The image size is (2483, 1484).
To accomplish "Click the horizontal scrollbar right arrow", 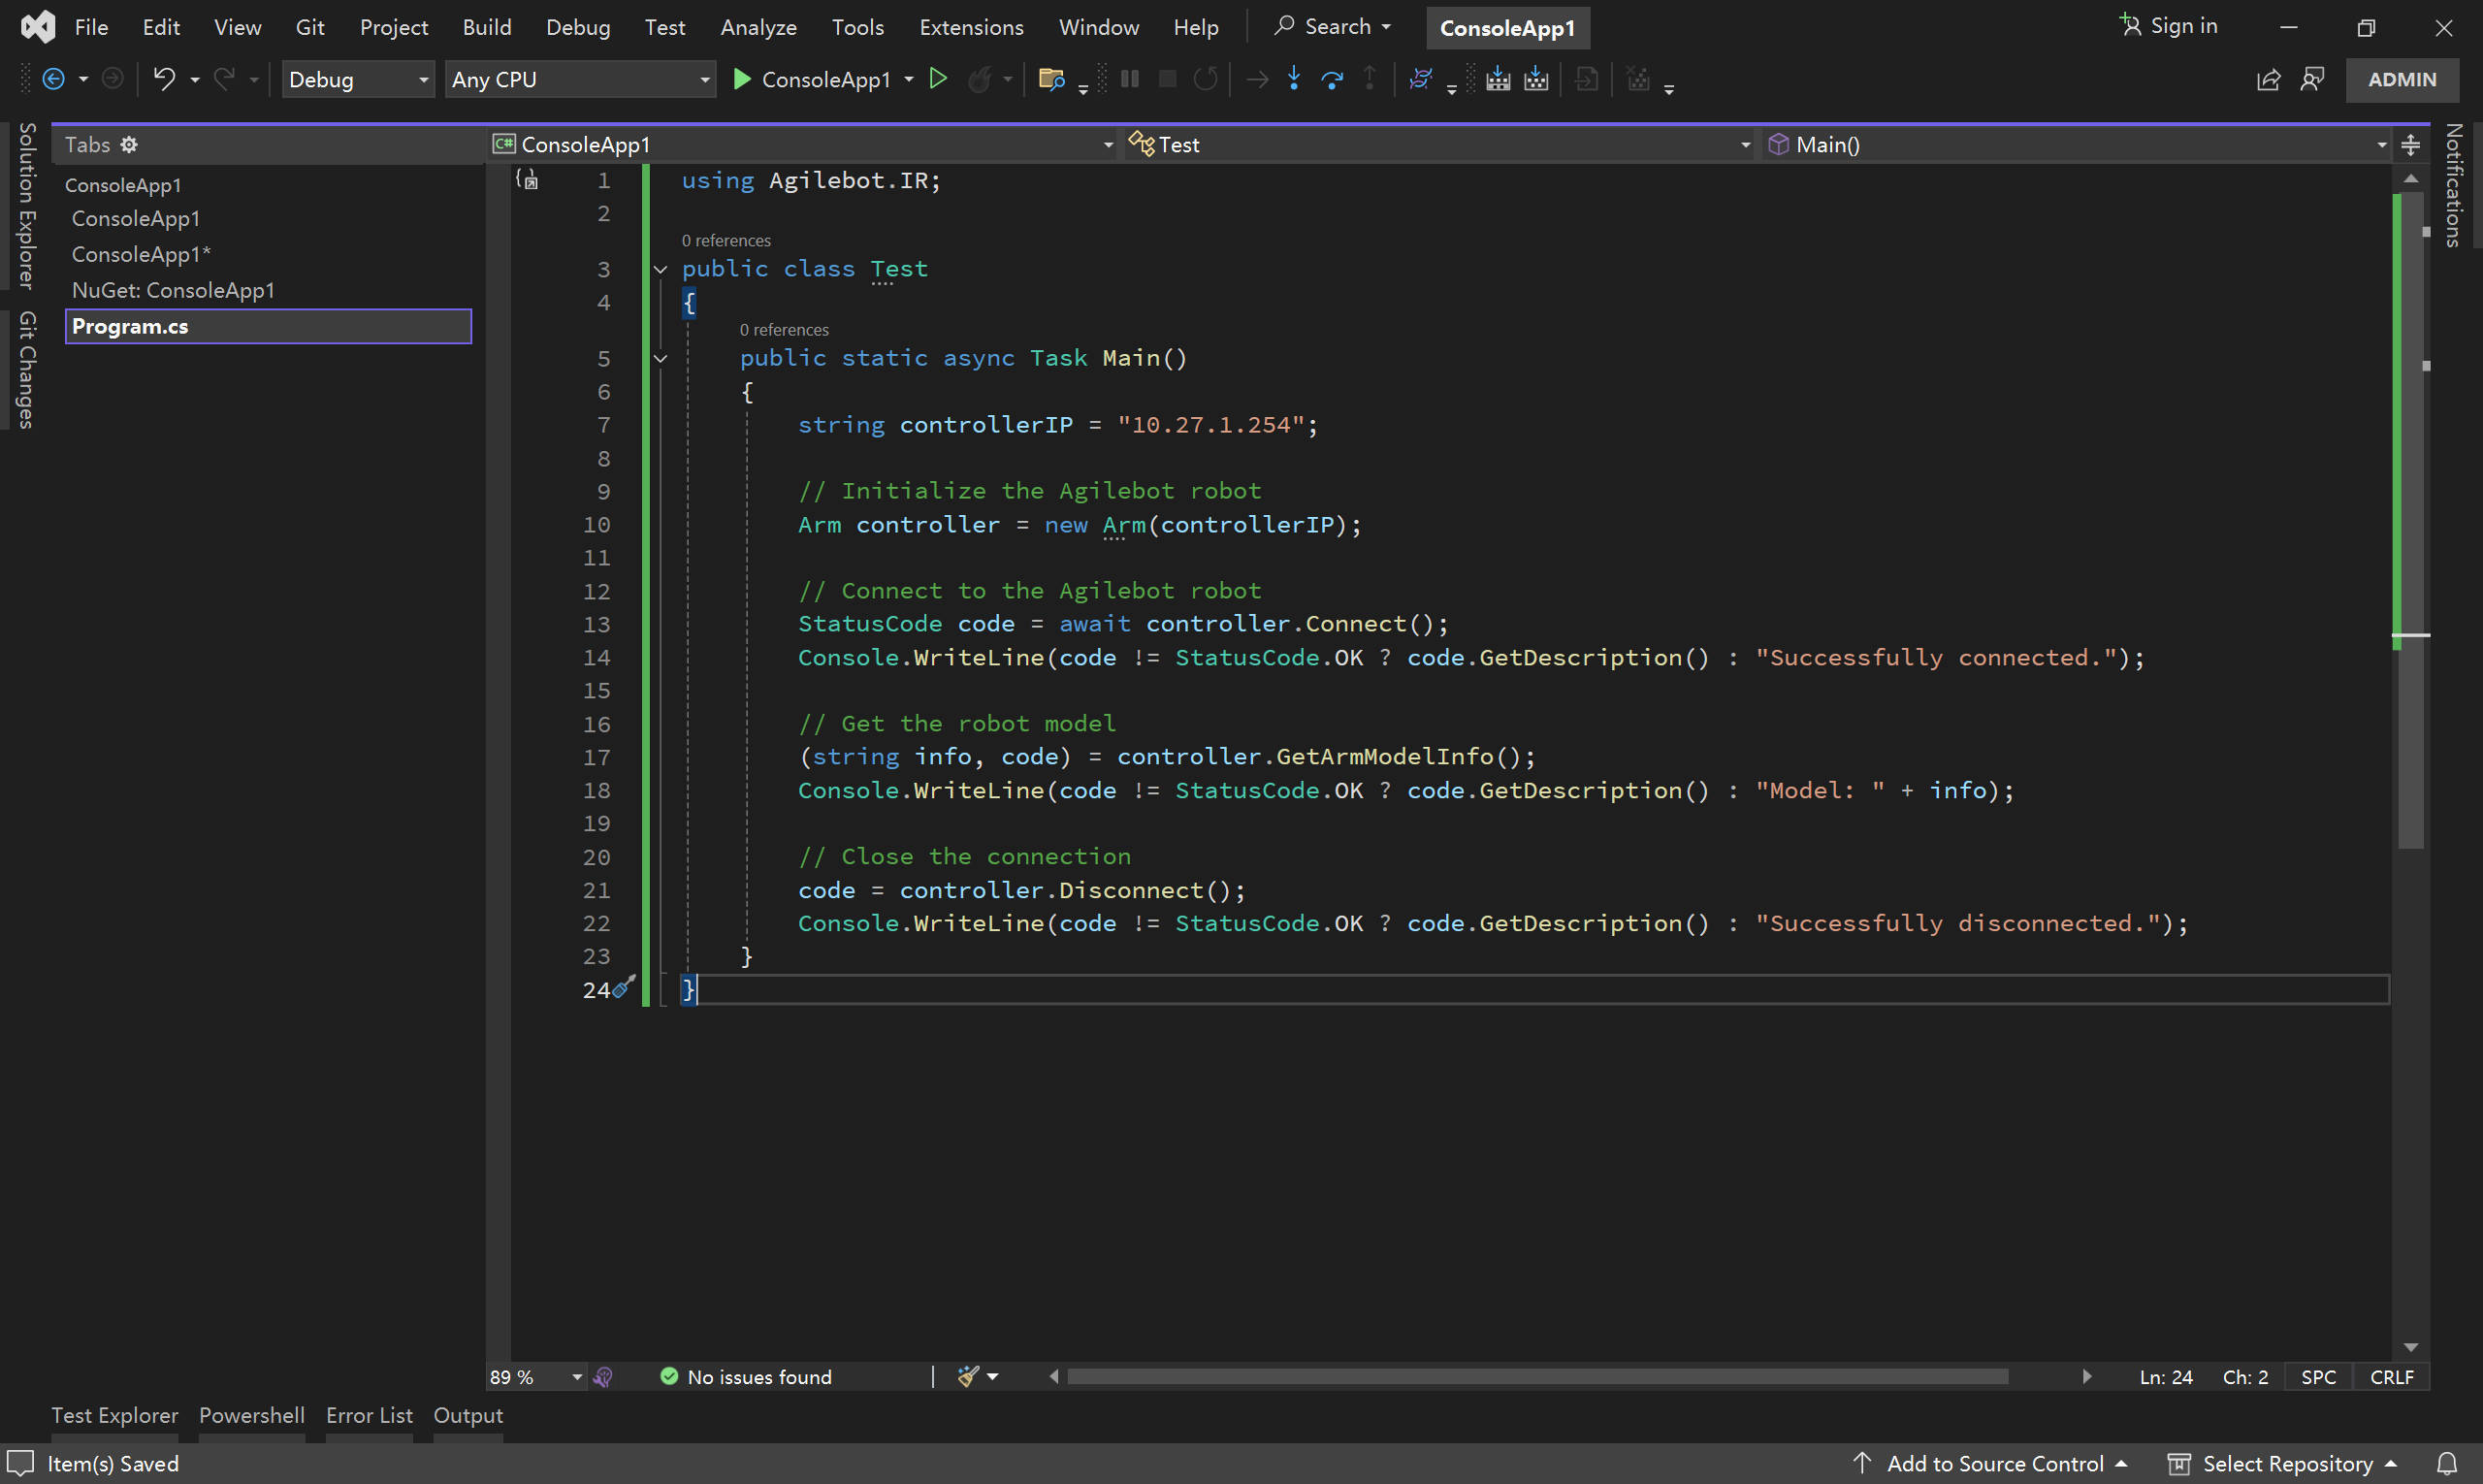I will (x=2086, y=1377).
